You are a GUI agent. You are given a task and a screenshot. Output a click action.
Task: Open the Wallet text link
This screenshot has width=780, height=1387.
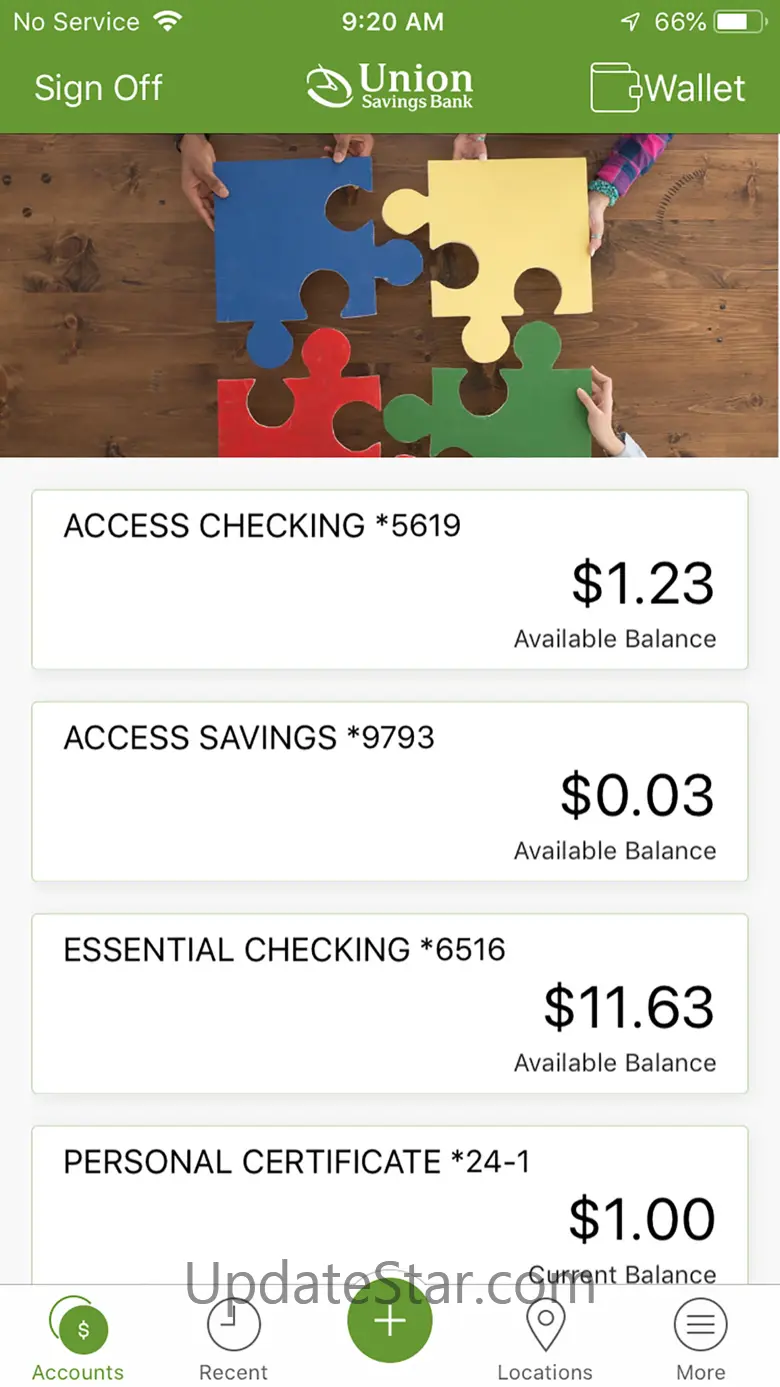(696, 88)
